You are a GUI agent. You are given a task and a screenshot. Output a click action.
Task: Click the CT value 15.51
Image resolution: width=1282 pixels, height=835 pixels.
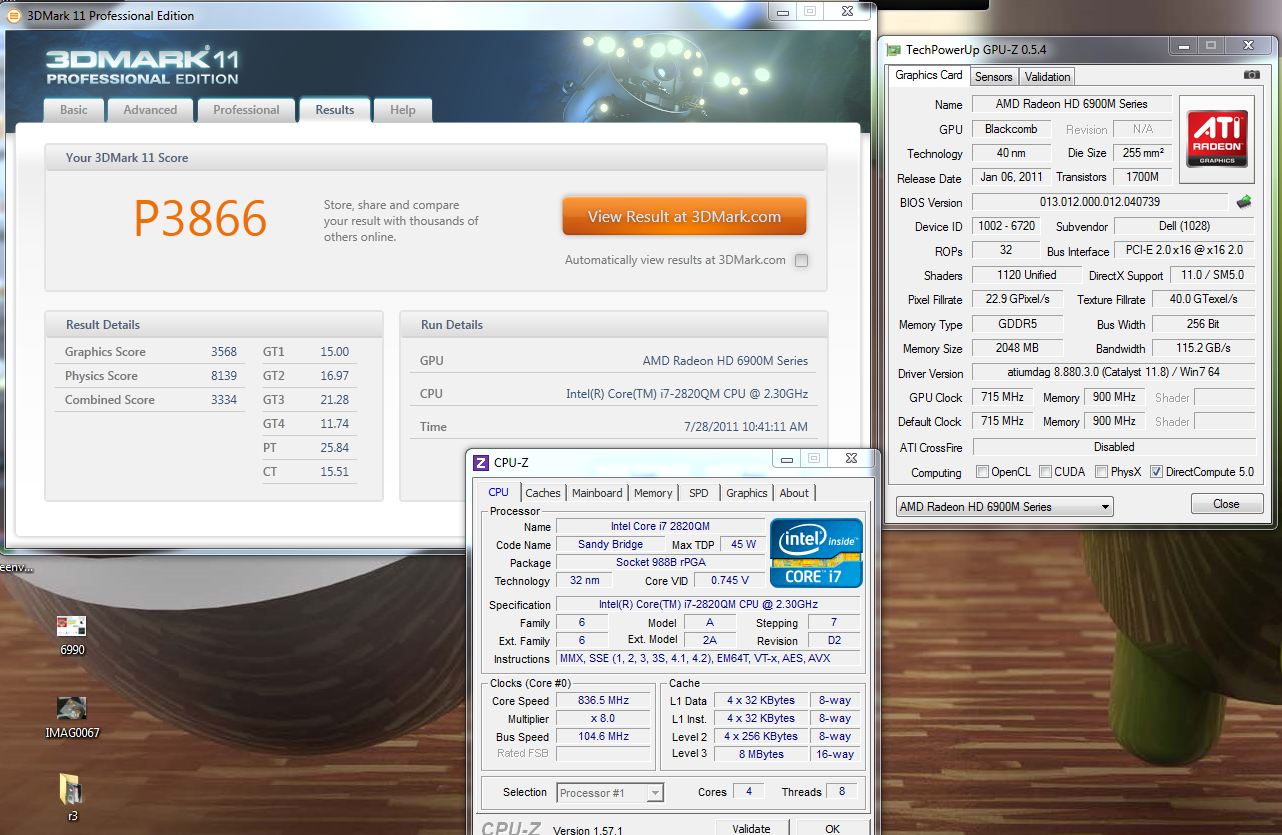pos(335,472)
